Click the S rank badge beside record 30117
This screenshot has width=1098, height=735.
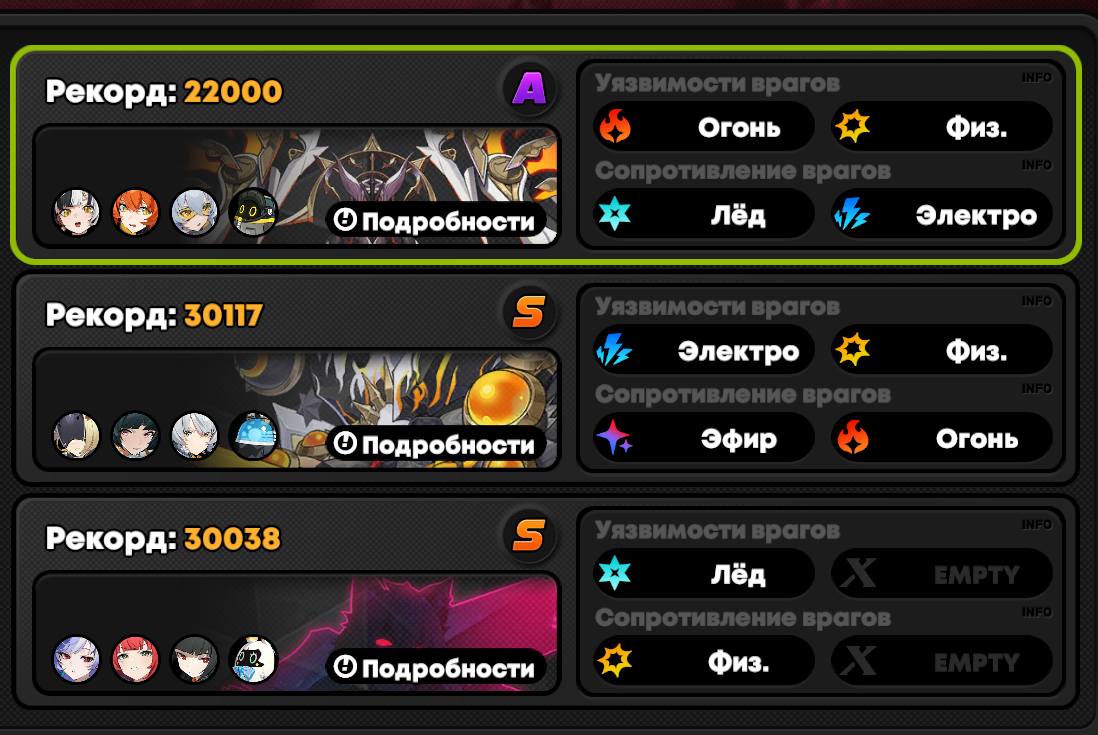529,312
